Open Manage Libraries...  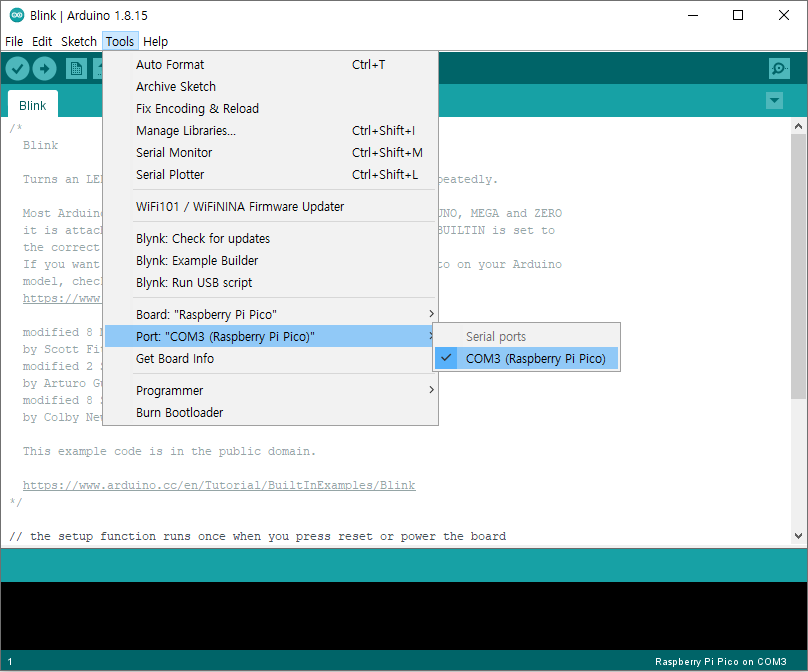(270, 131)
